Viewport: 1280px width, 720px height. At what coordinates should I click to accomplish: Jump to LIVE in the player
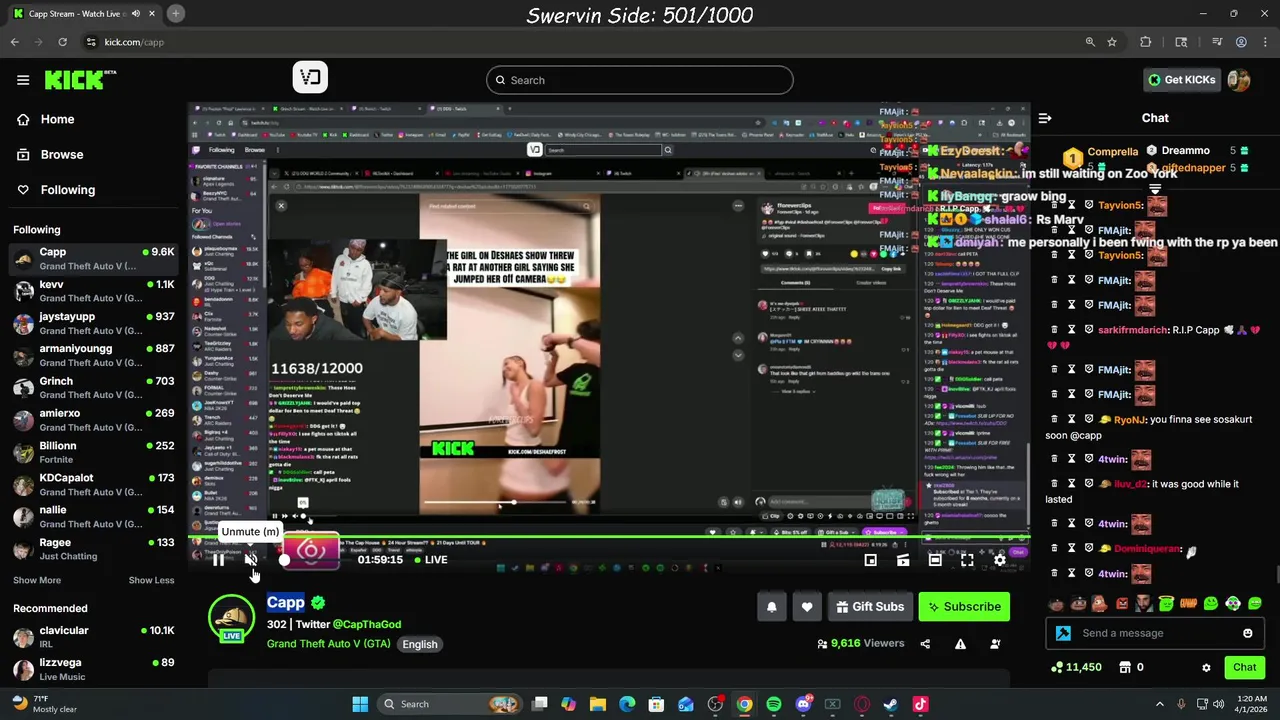(431, 560)
